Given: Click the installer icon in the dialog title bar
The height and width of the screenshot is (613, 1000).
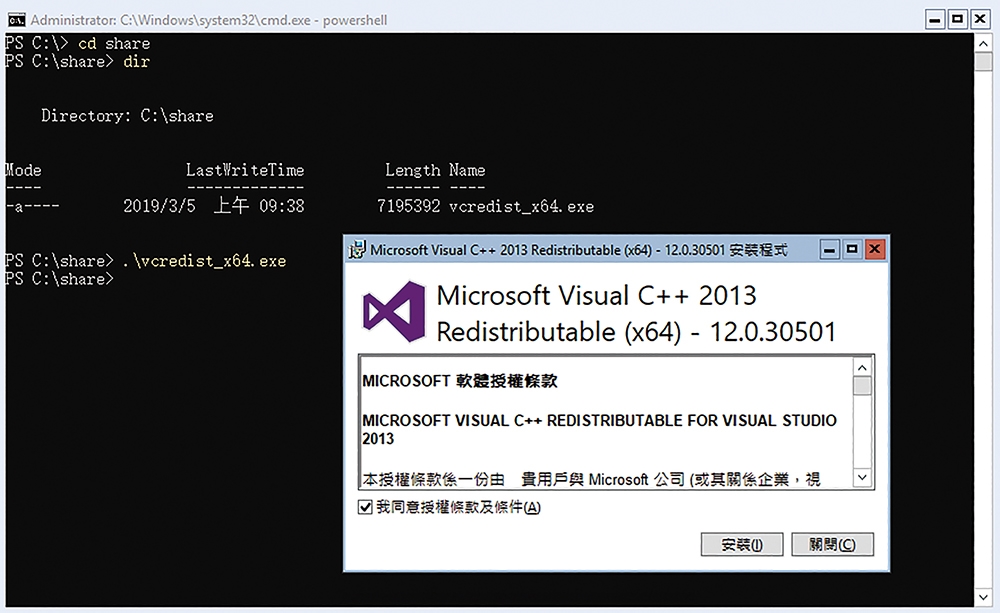Looking at the screenshot, I should tap(357, 249).
